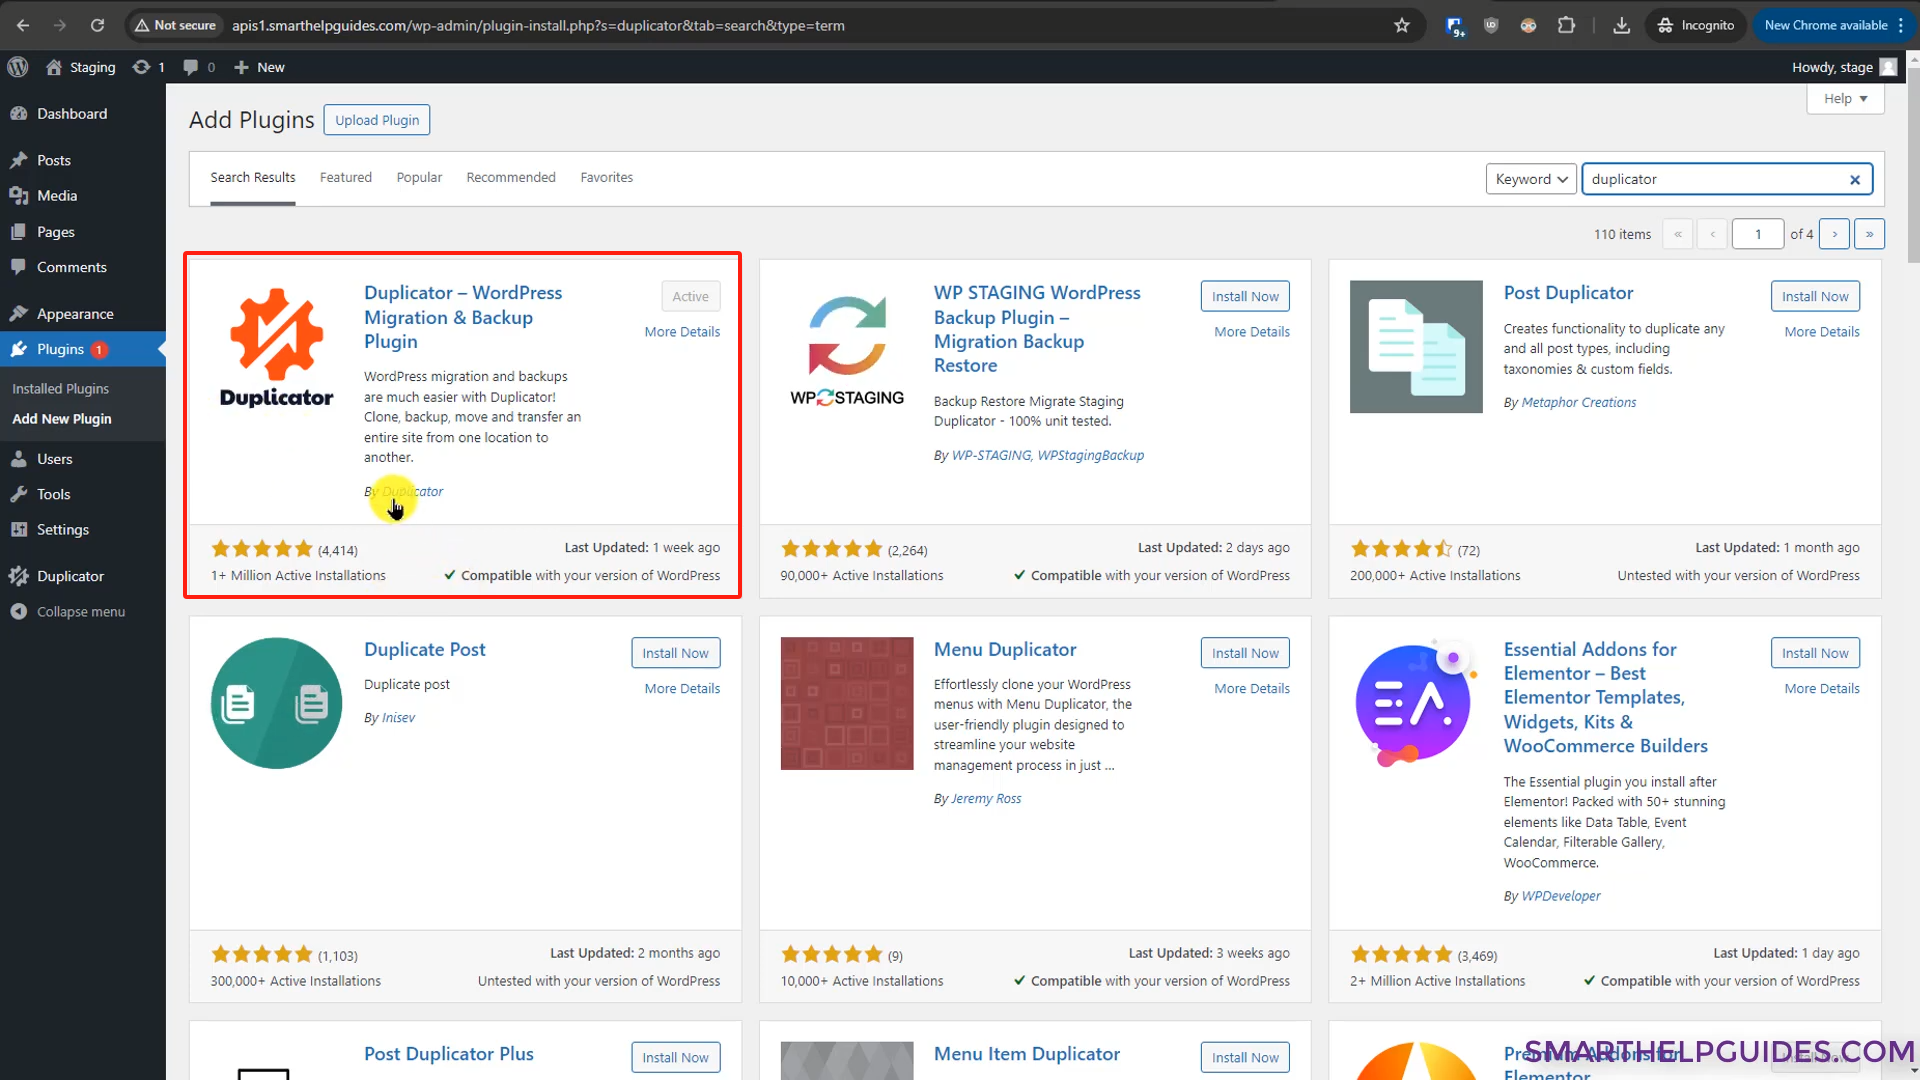Screen dimensions: 1920x1080
Task: Toggle the bookmark star in address bar
Action: coord(1402,25)
